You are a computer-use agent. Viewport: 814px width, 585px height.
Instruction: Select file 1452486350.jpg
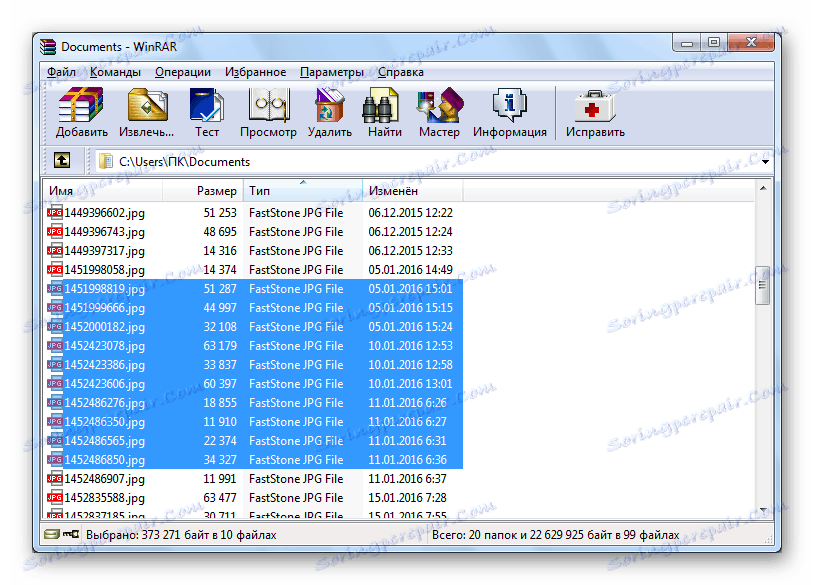[104, 421]
